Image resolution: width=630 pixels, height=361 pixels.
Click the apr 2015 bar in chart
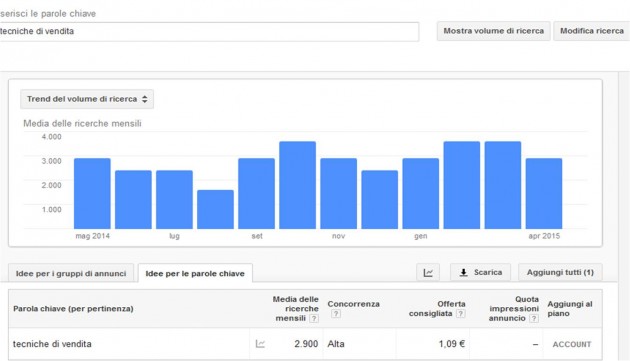pyautogui.click(x=544, y=194)
